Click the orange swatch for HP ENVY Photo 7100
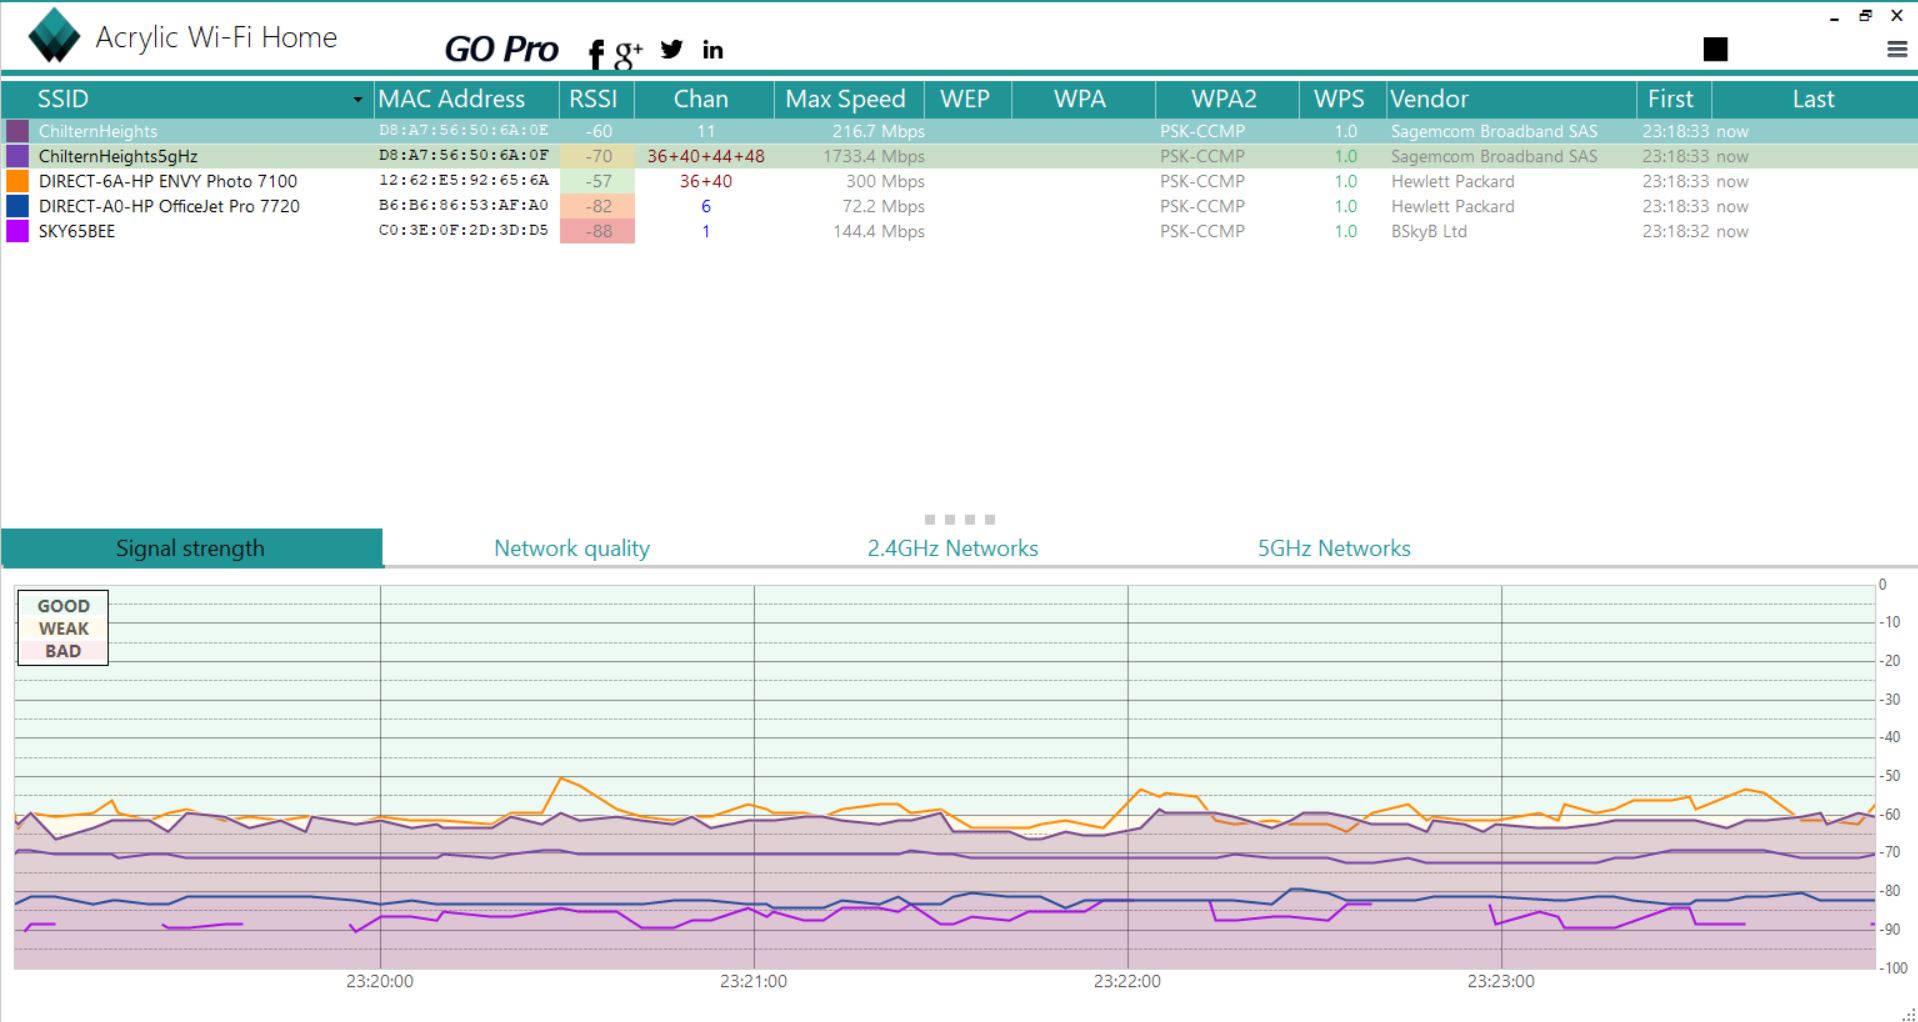Viewport: 1918px width, 1022px height. pos(18,181)
